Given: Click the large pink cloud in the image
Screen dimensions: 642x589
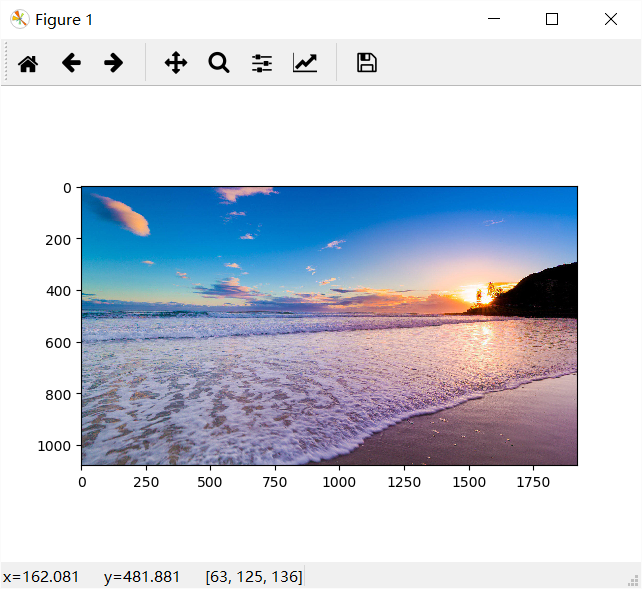Looking at the screenshot, I should tap(121, 215).
